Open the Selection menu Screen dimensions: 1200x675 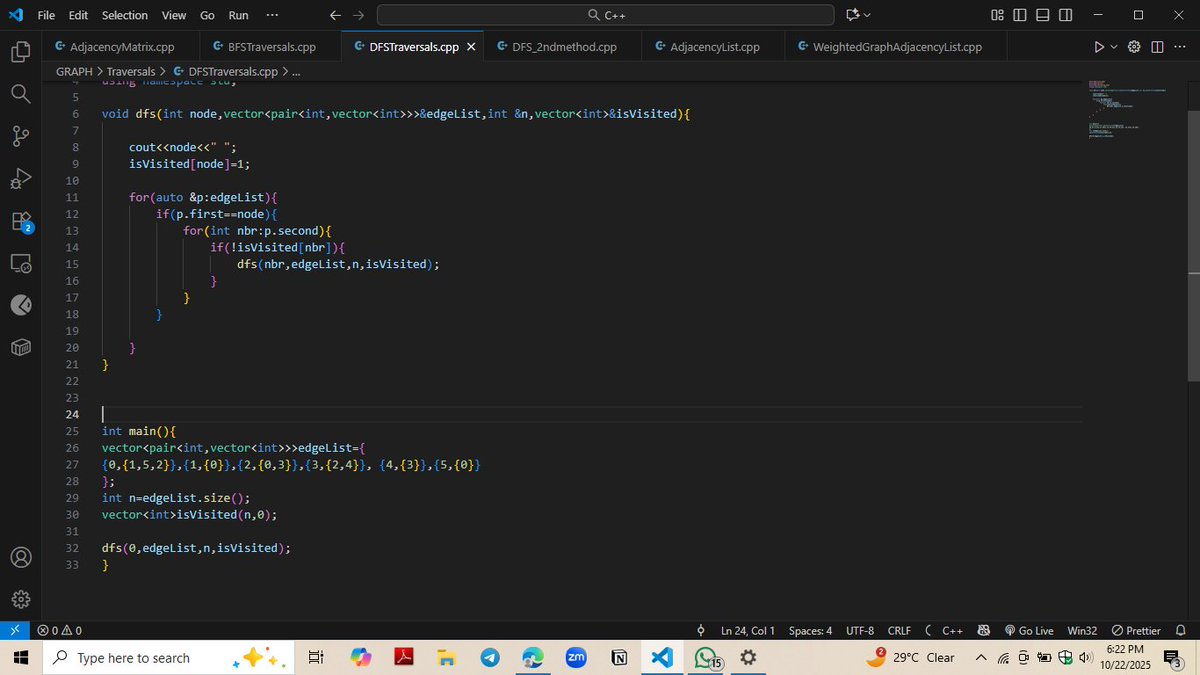tap(124, 15)
